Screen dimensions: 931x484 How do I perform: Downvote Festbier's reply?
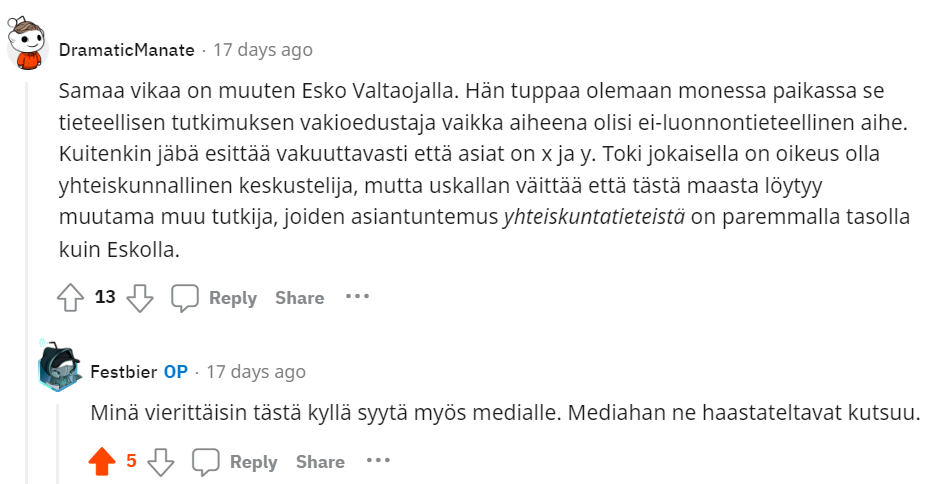coord(161,461)
